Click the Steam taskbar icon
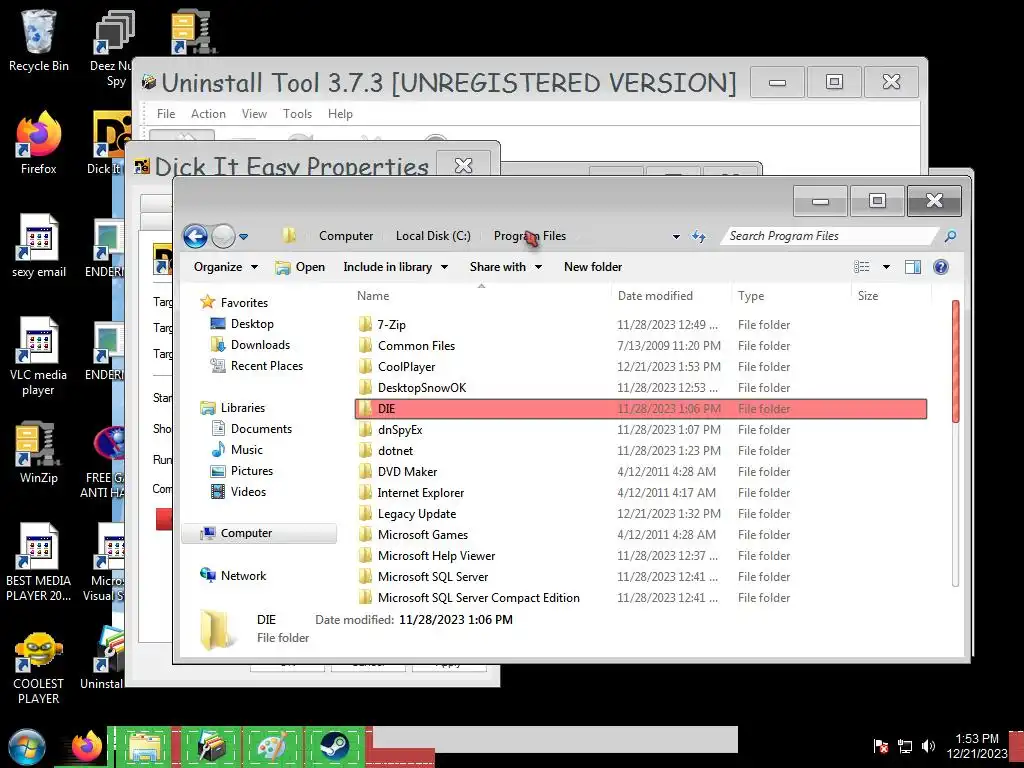The image size is (1024, 768). click(334, 745)
